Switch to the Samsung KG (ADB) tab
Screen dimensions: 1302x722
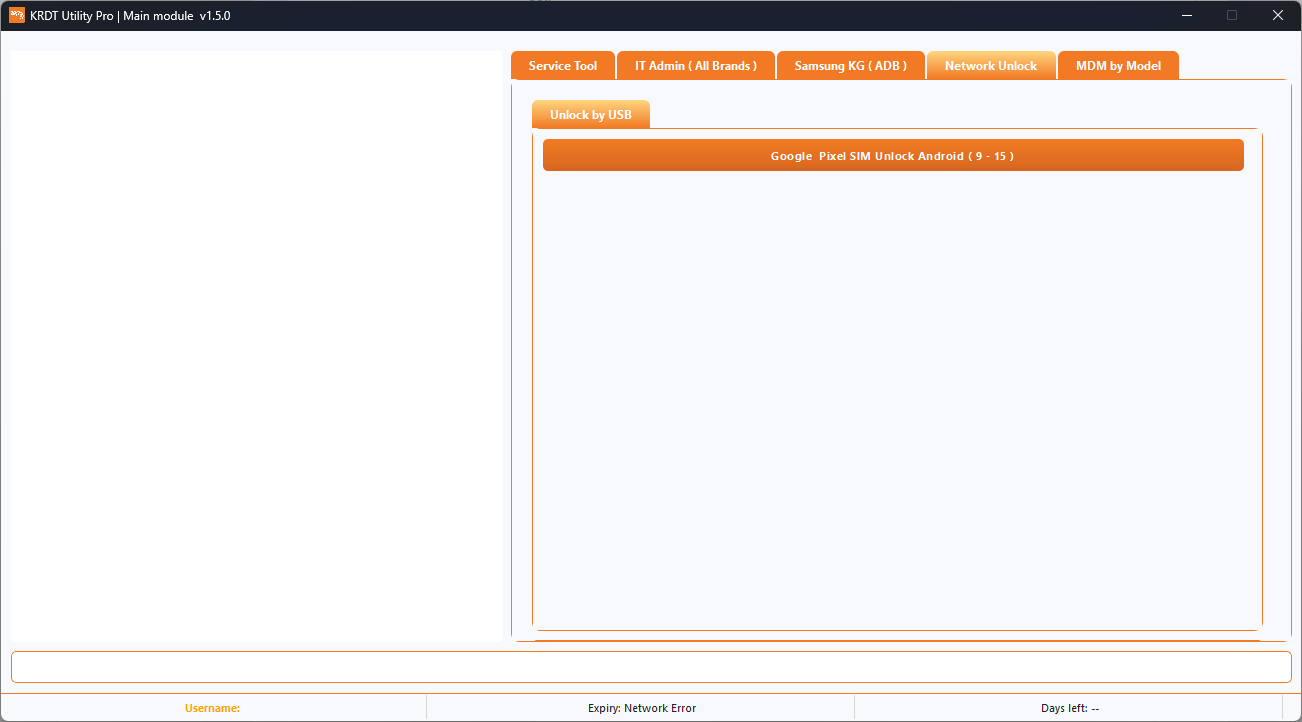point(850,64)
